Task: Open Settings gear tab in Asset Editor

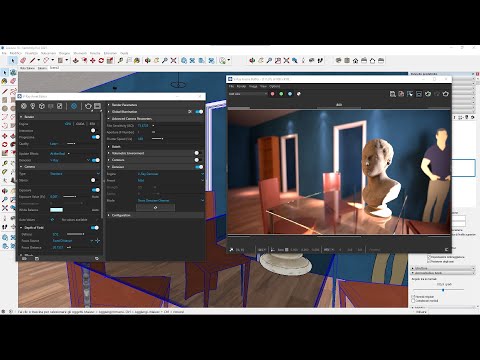Action: (74, 106)
